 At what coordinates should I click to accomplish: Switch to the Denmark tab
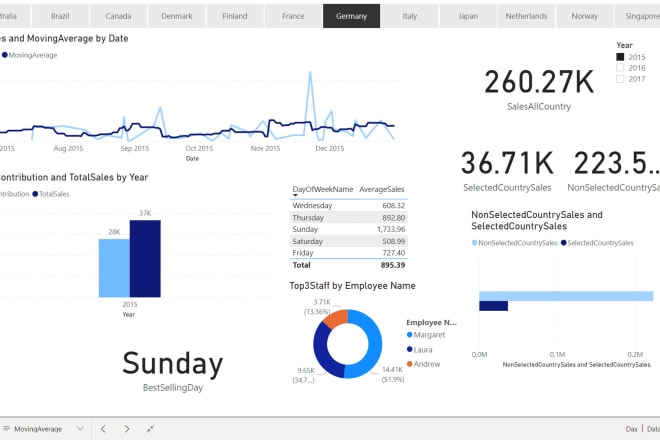[176, 16]
